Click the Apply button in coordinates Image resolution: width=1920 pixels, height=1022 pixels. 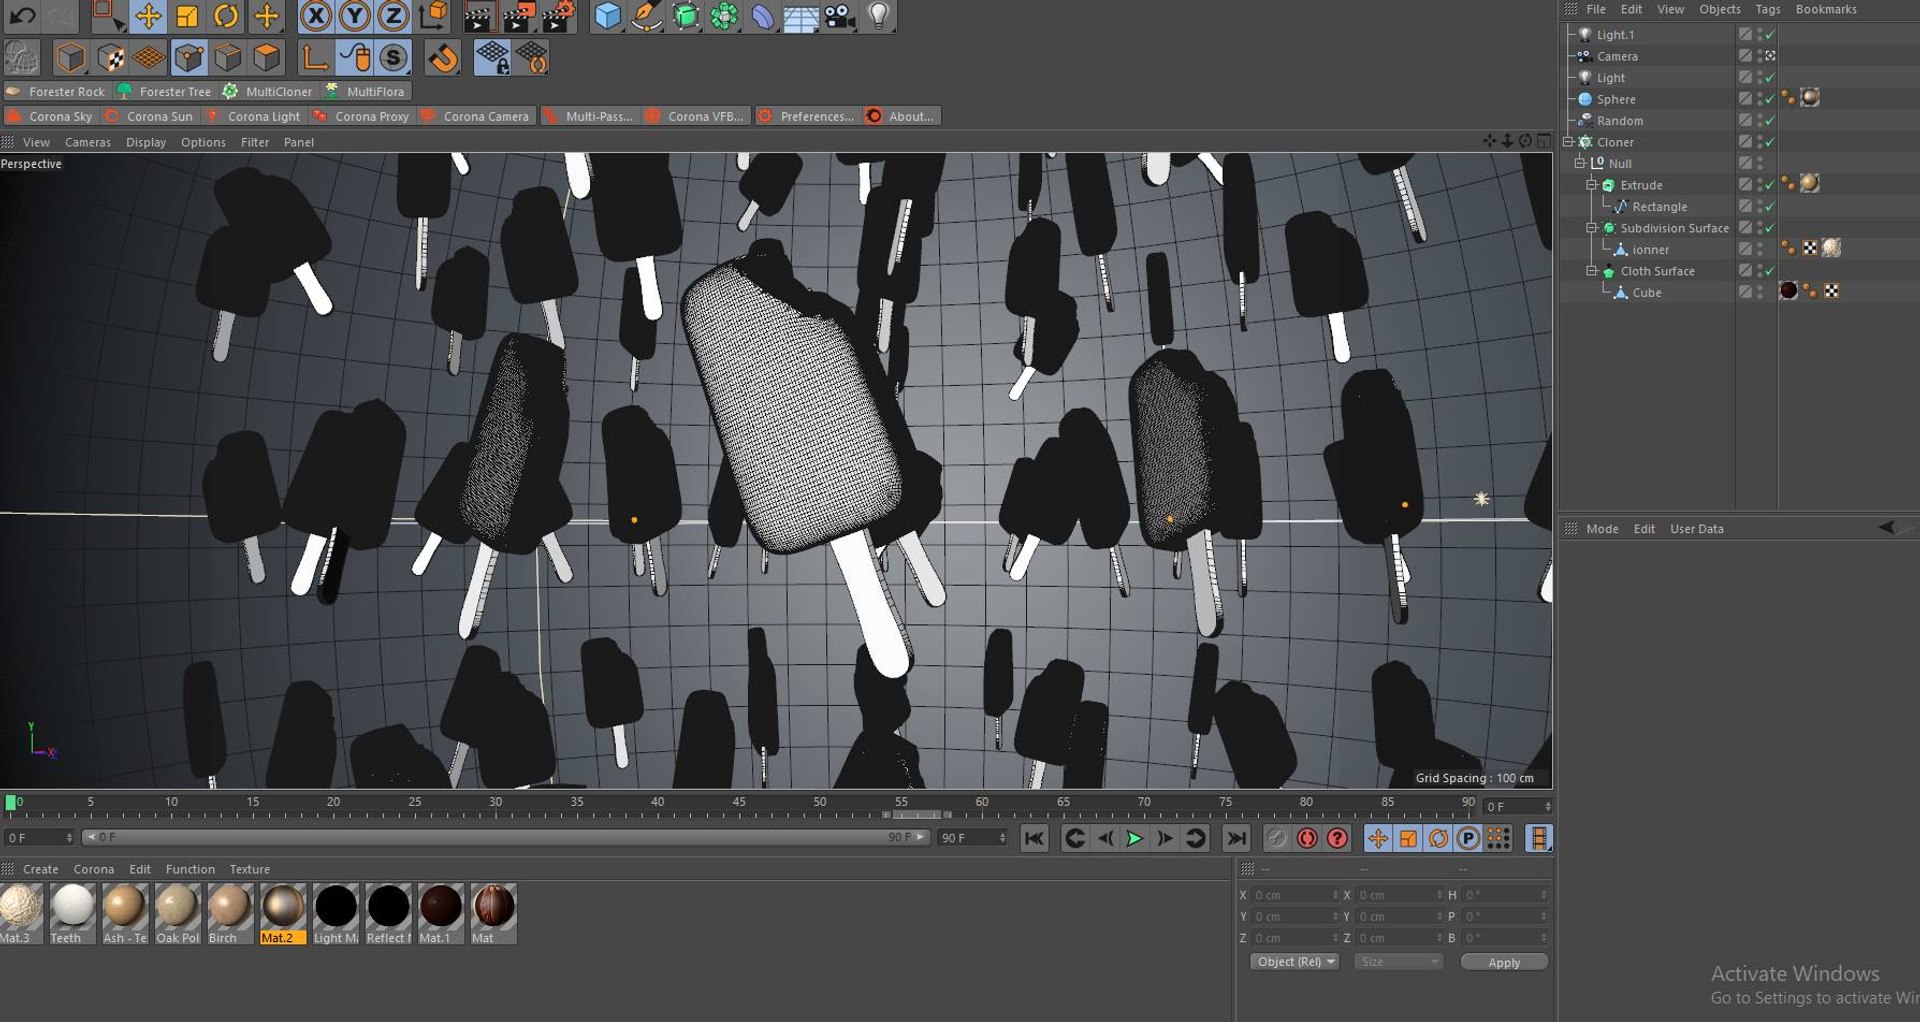[x=1504, y=961]
